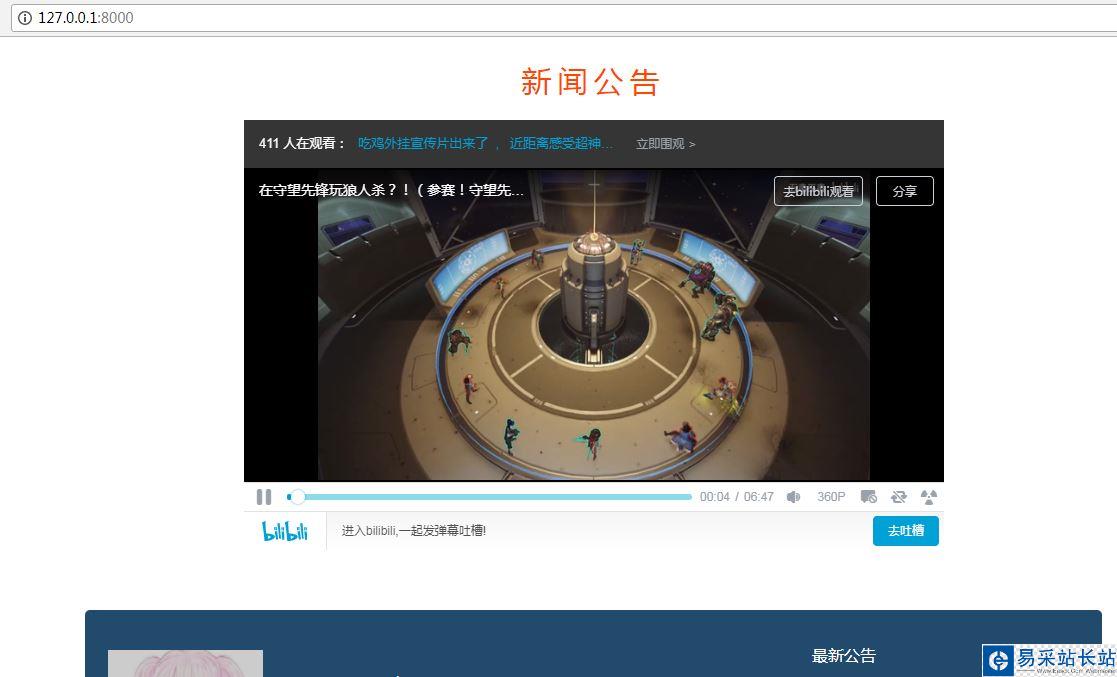This screenshot has height=677, width=1117.
Task: Click the video frame to toggle playback
Action: 593,324
